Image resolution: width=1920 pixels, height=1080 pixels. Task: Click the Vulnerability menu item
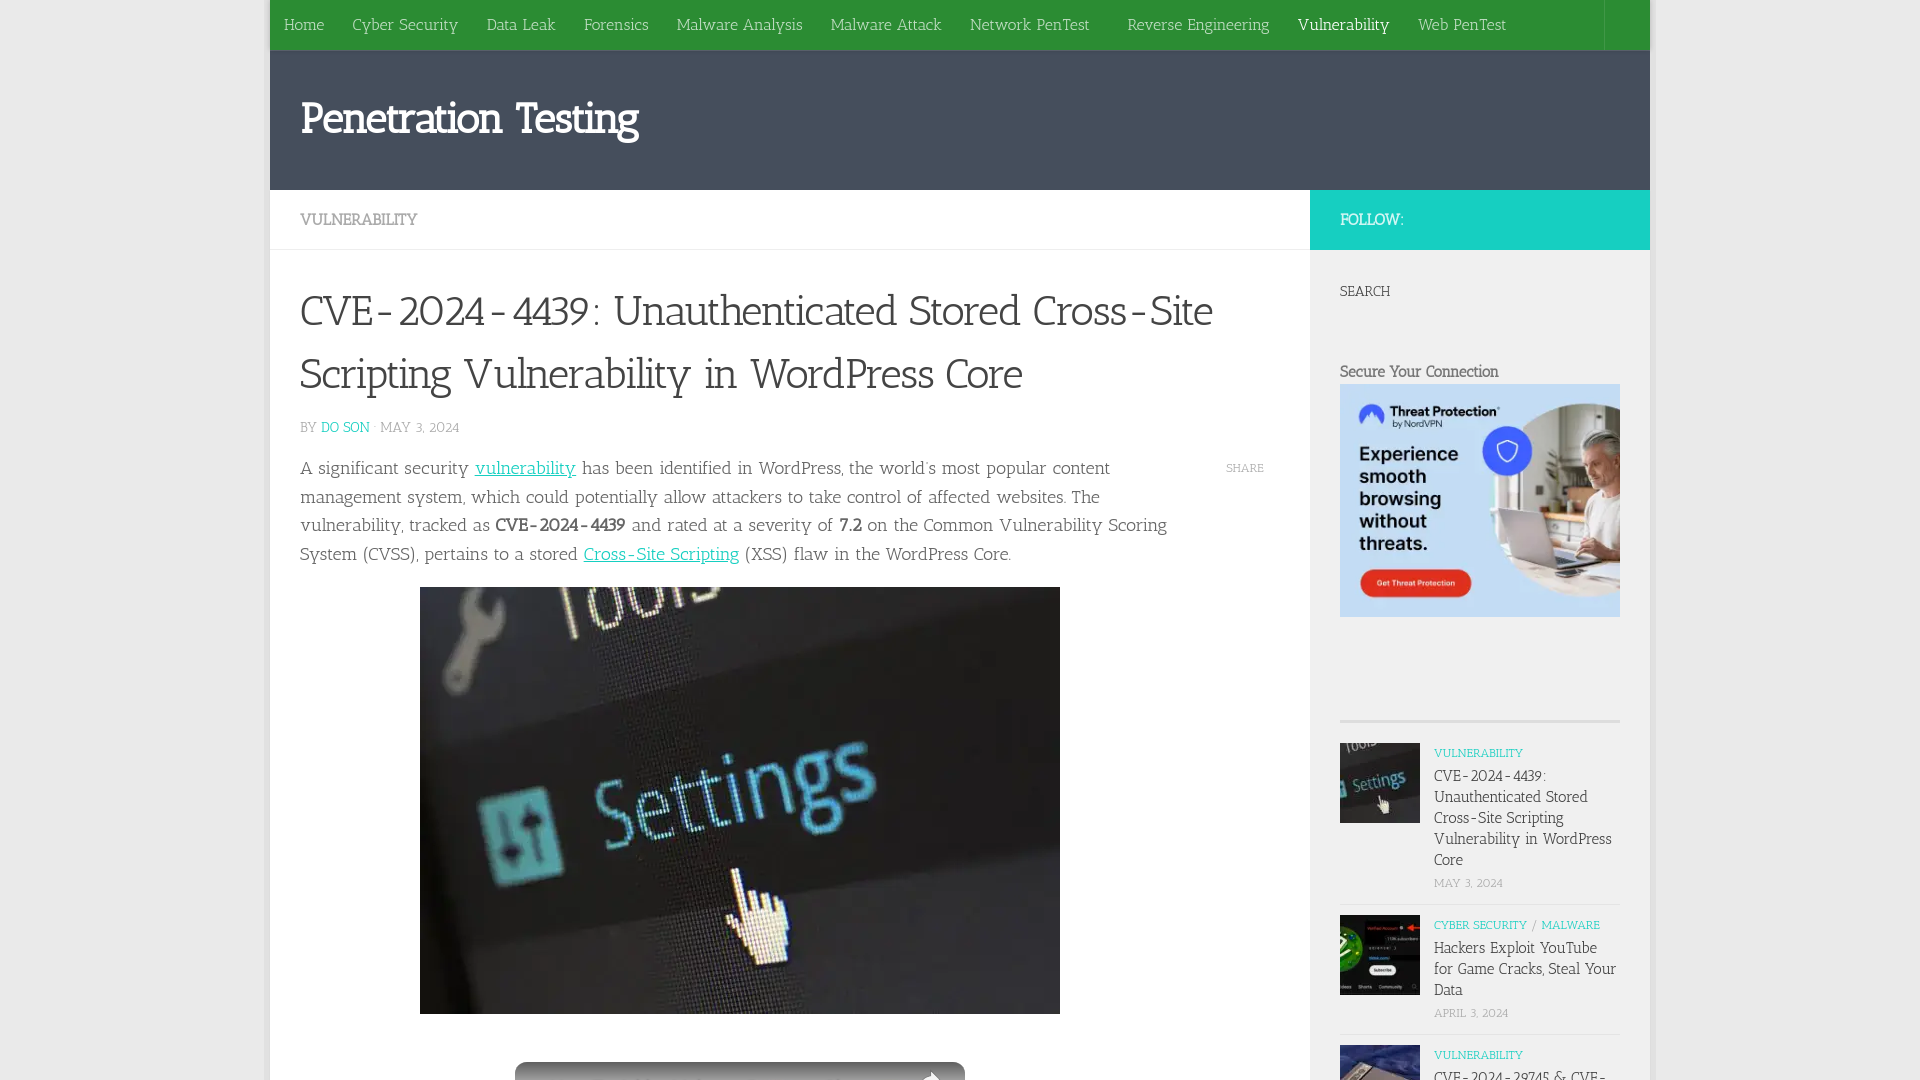tap(1342, 24)
